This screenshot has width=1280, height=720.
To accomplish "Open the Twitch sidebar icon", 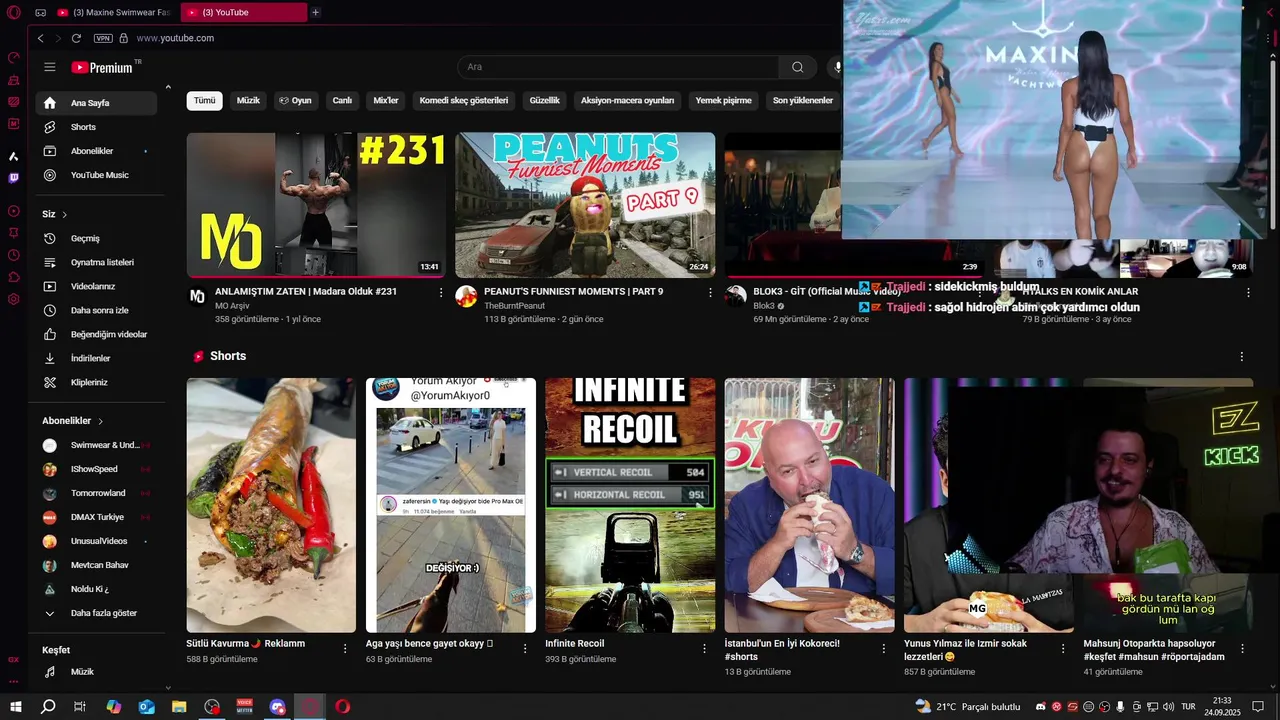I will (x=13, y=178).
